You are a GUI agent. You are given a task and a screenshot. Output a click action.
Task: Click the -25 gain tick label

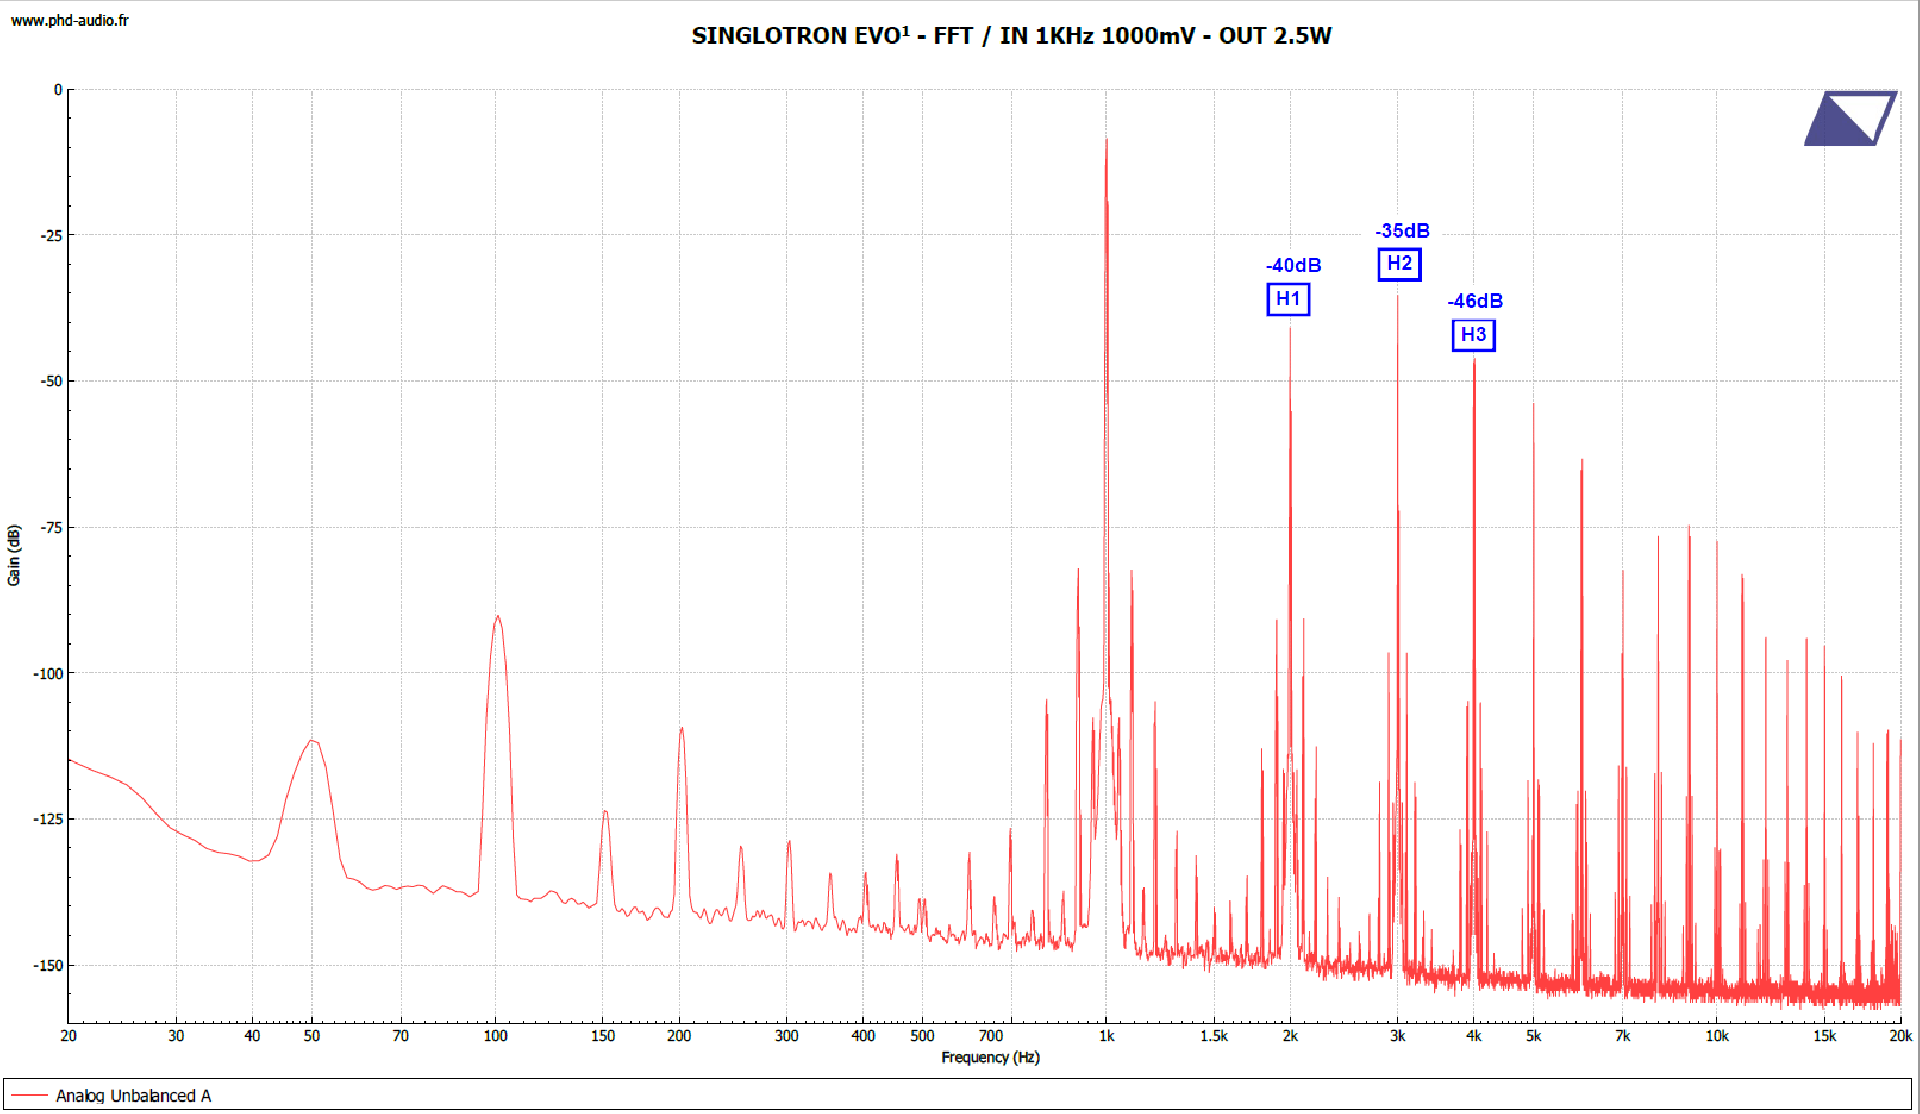pyautogui.click(x=51, y=235)
